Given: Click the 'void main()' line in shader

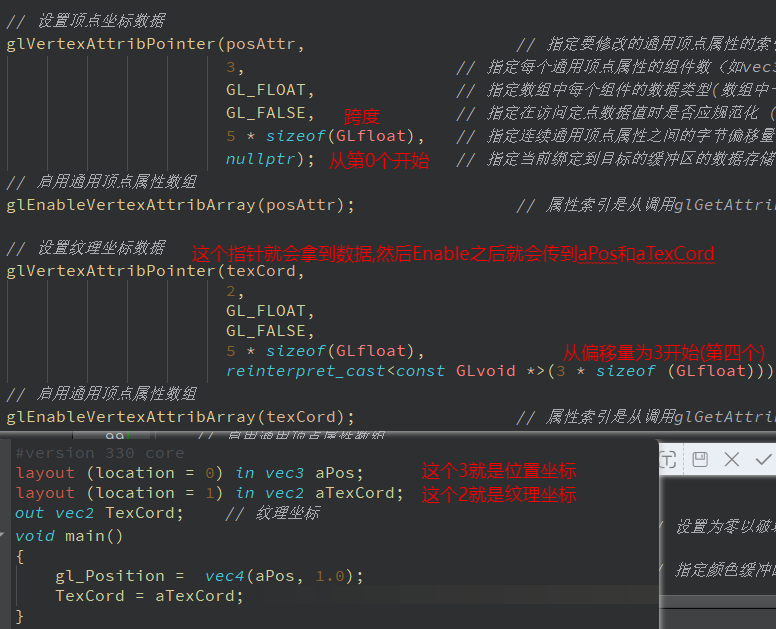Looking at the screenshot, I should click(x=69, y=535).
